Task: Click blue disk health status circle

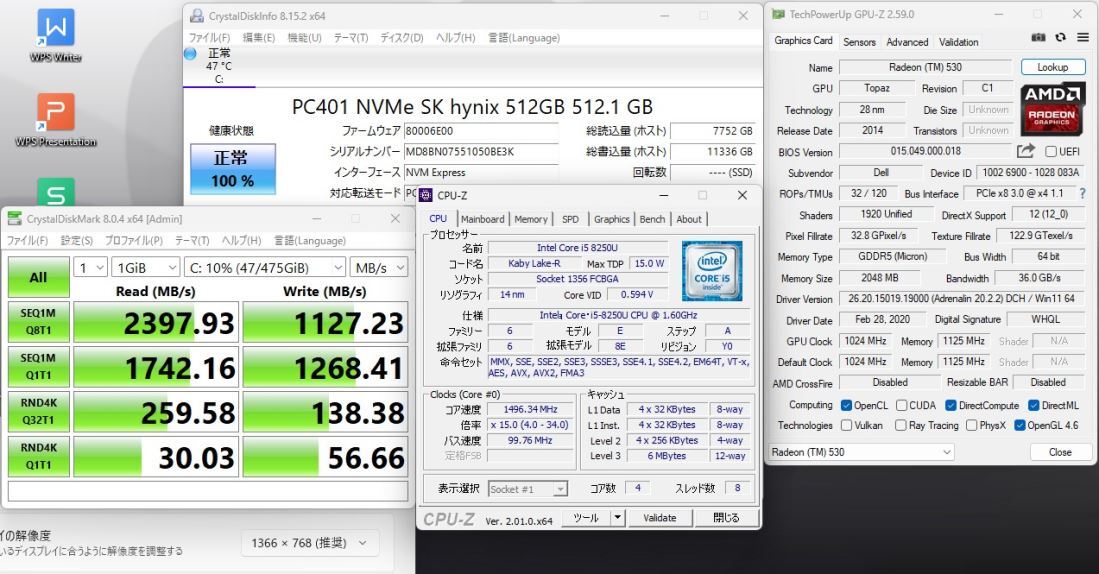Action: click(190, 53)
